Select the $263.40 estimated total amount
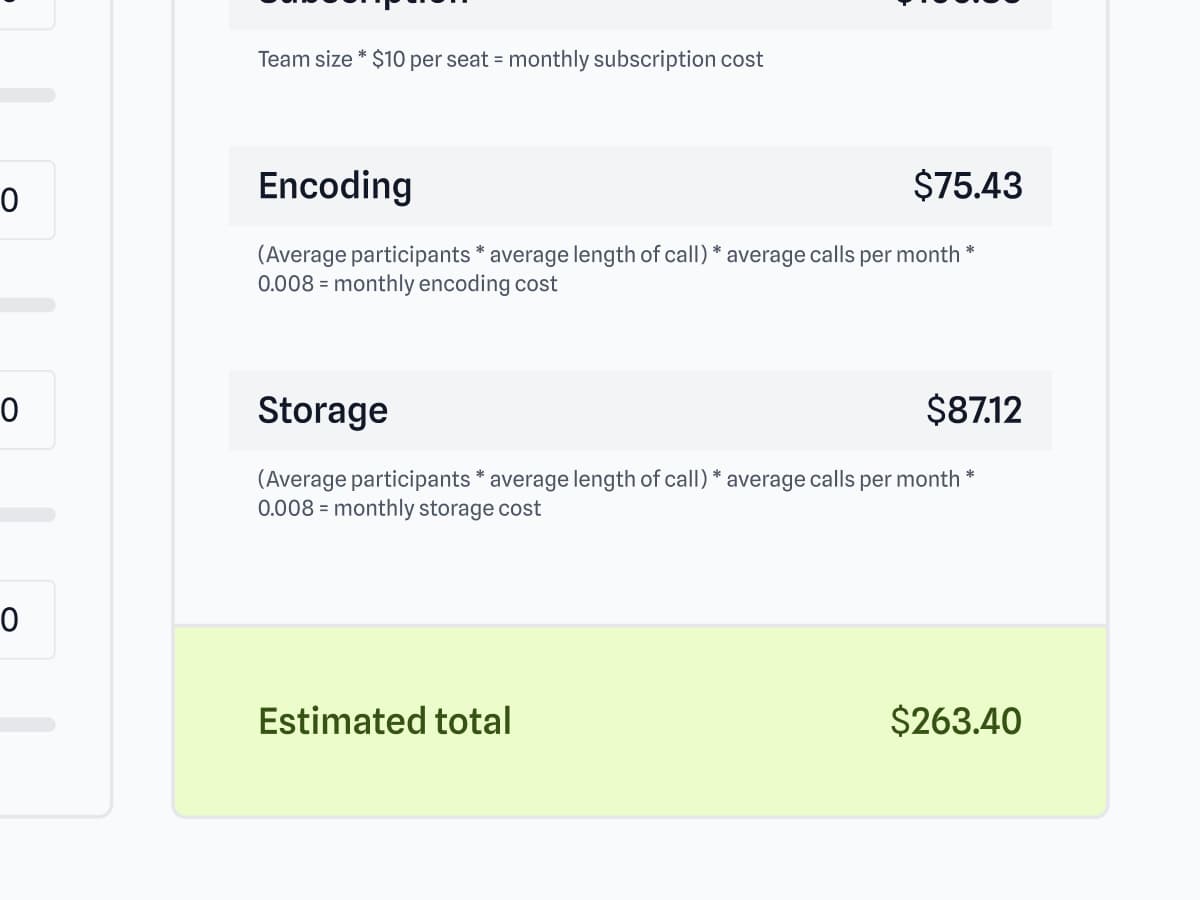This screenshot has width=1200, height=900. click(955, 721)
